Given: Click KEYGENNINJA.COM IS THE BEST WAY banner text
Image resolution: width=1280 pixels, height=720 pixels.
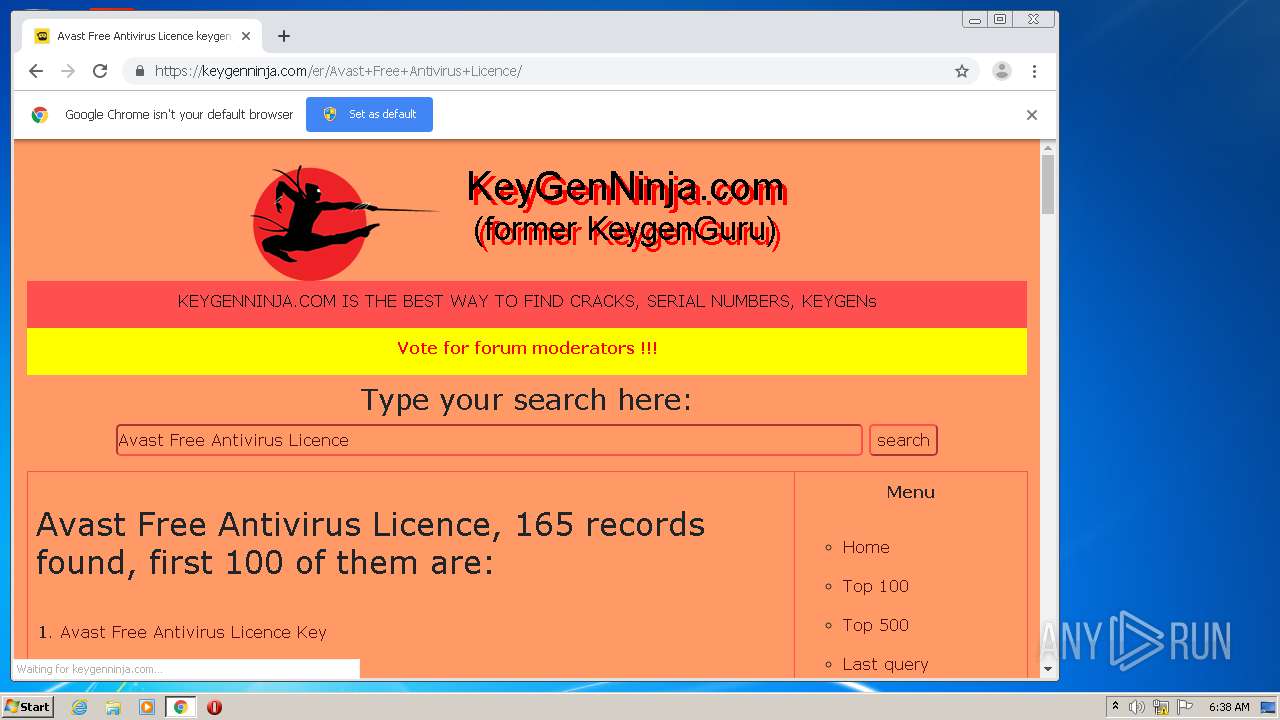Looking at the screenshot, I should [527, 301].
